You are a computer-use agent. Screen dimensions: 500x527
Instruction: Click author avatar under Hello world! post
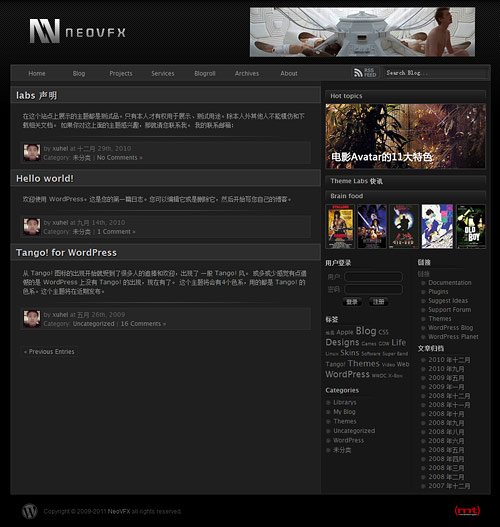32,227
